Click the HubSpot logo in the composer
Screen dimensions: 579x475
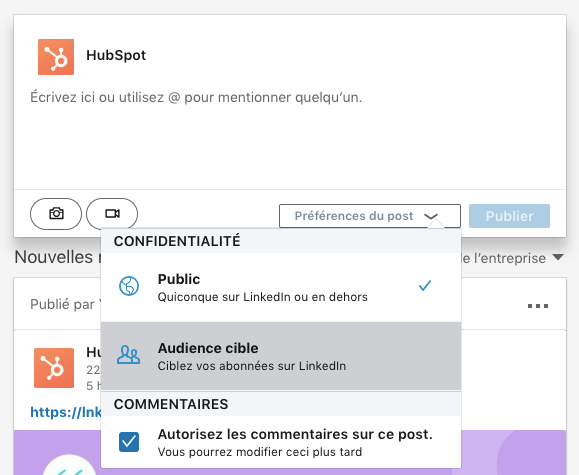point(56,57)
